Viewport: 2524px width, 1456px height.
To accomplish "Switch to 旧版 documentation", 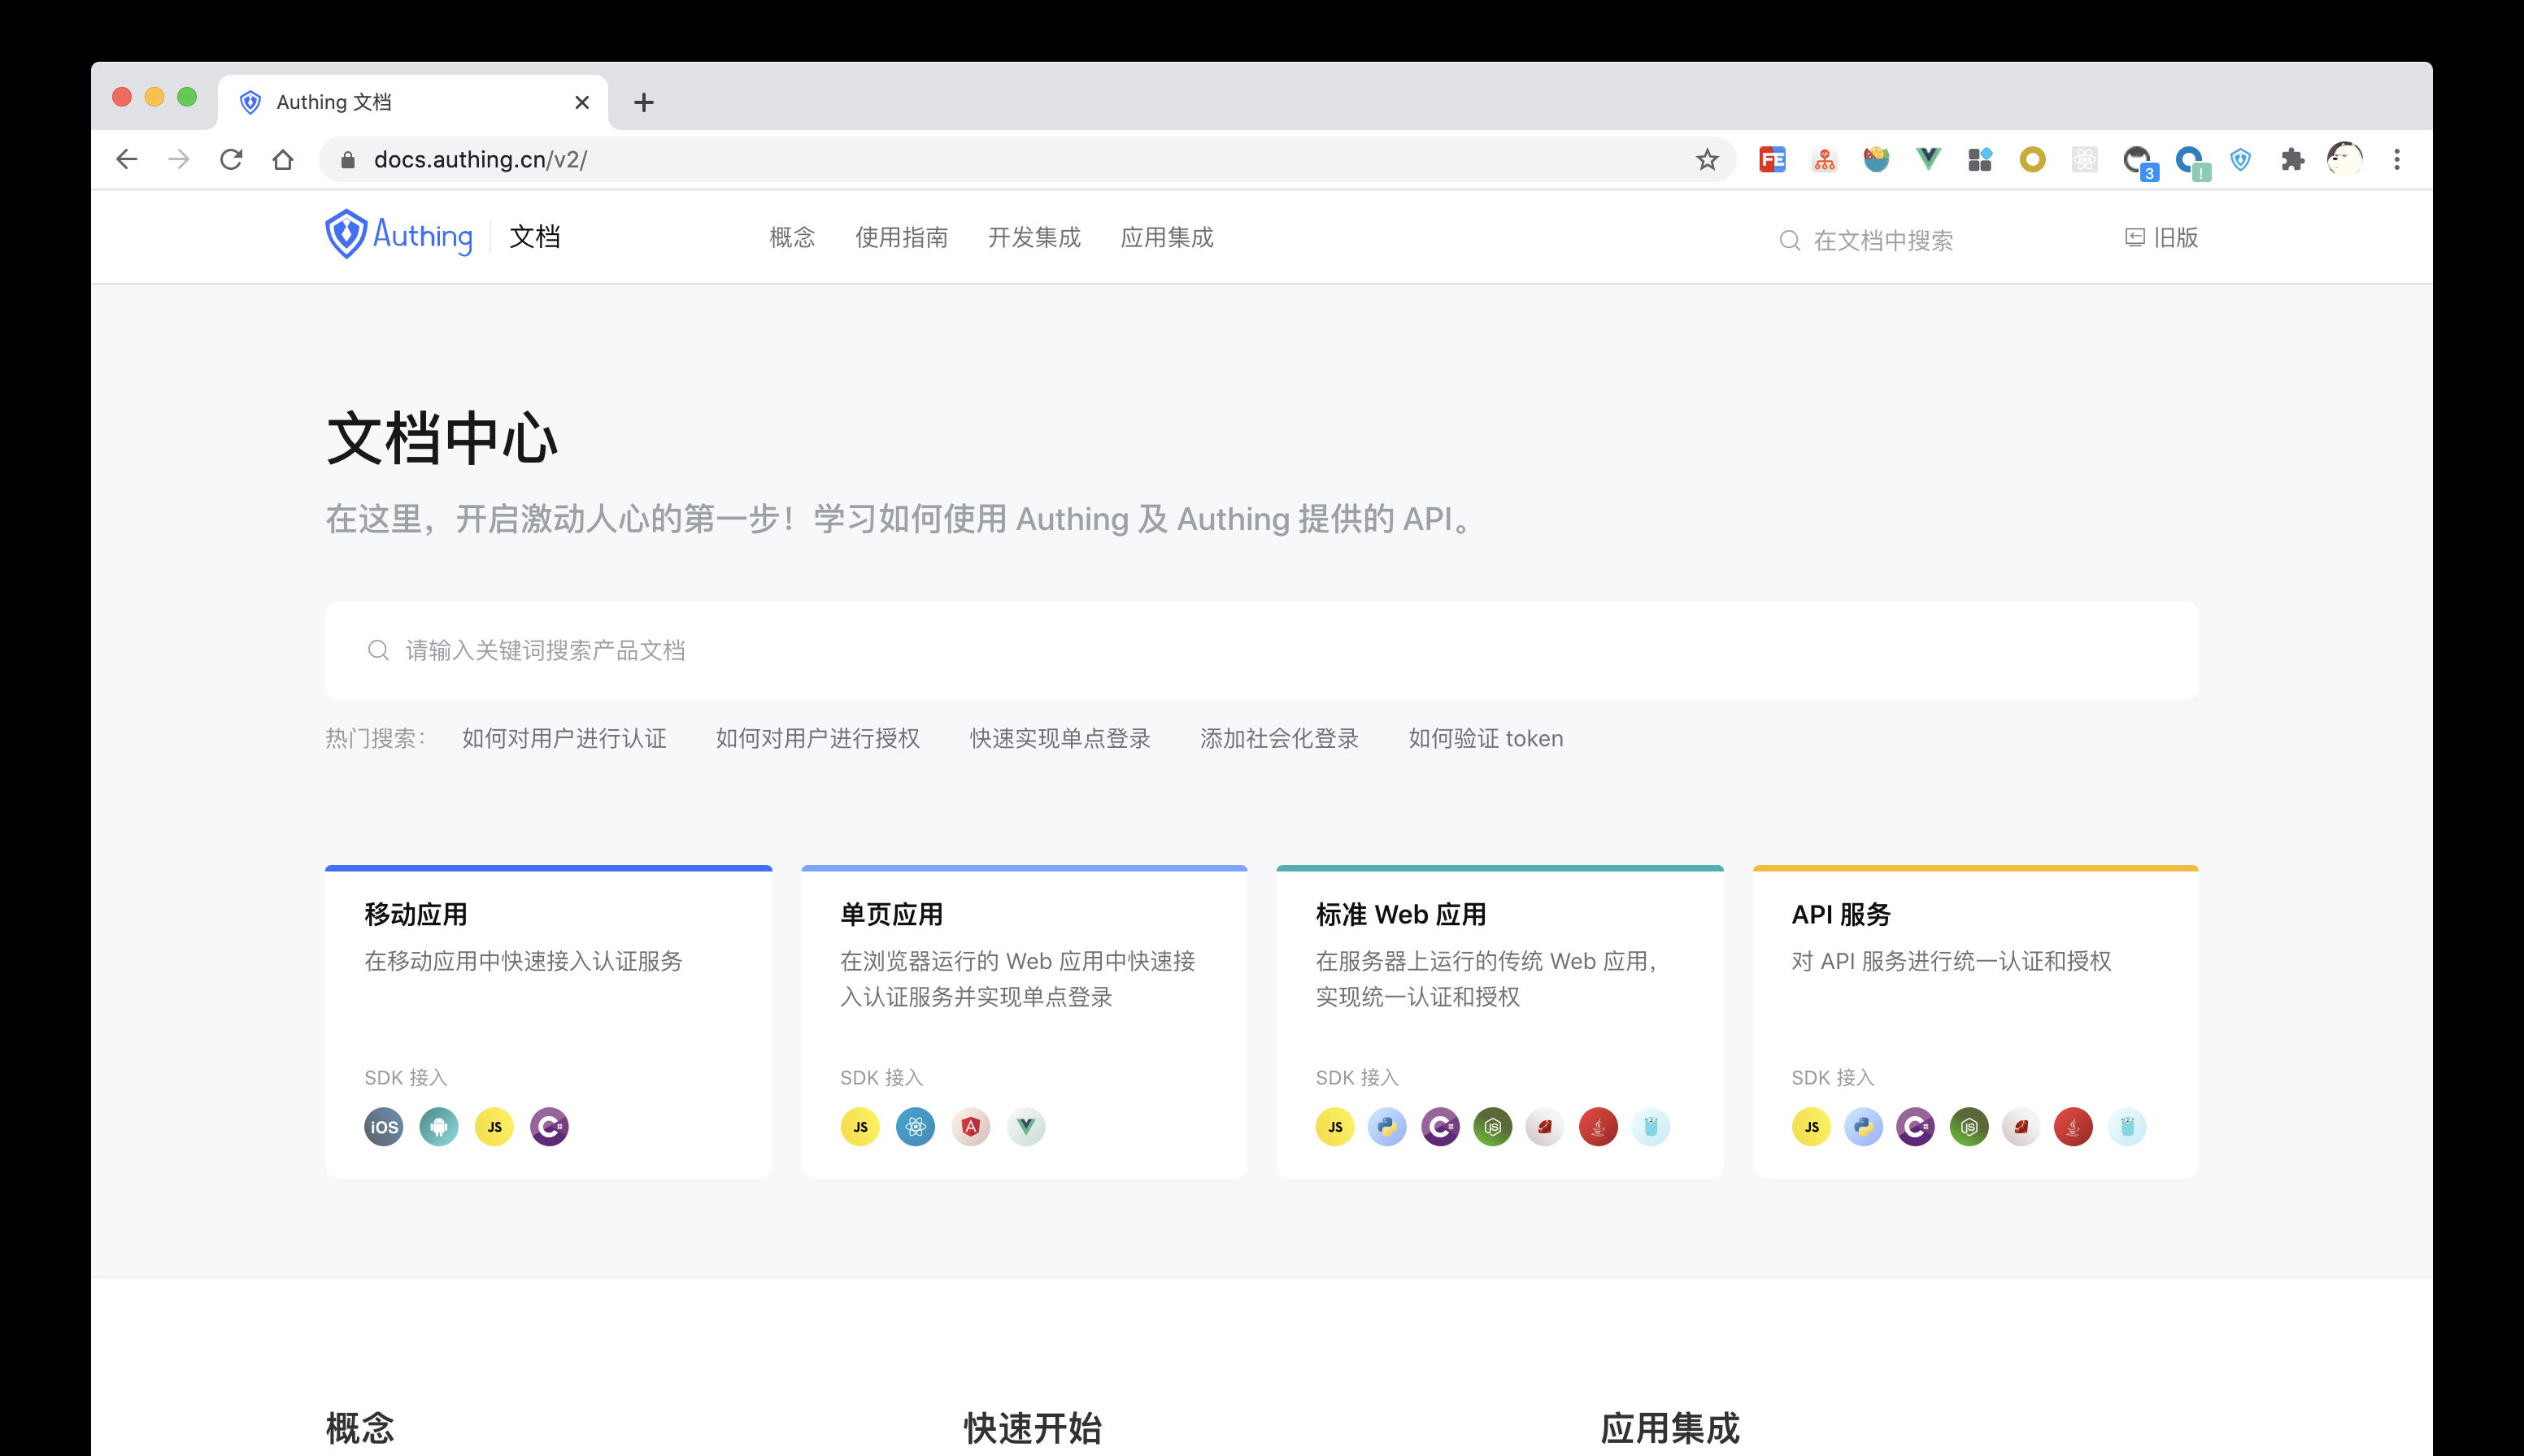I will click(2161, 237).
